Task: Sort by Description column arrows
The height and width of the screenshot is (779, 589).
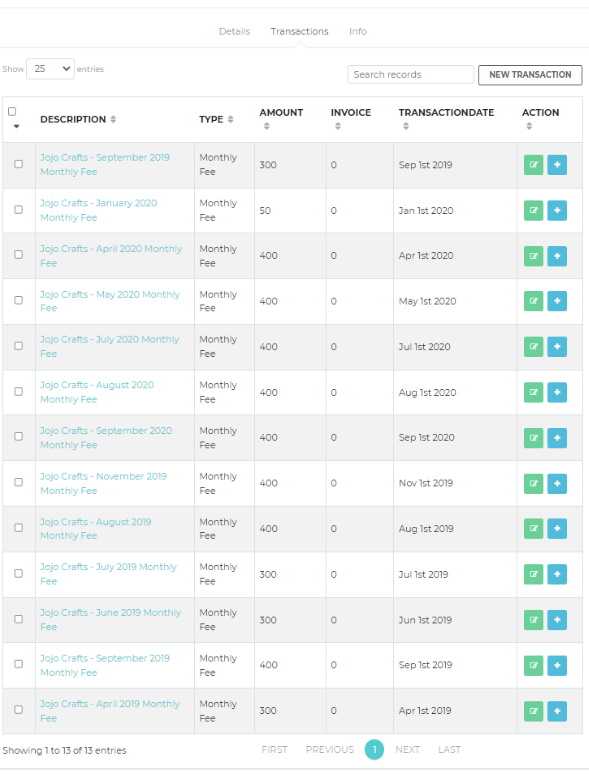Action: (113, 119)
